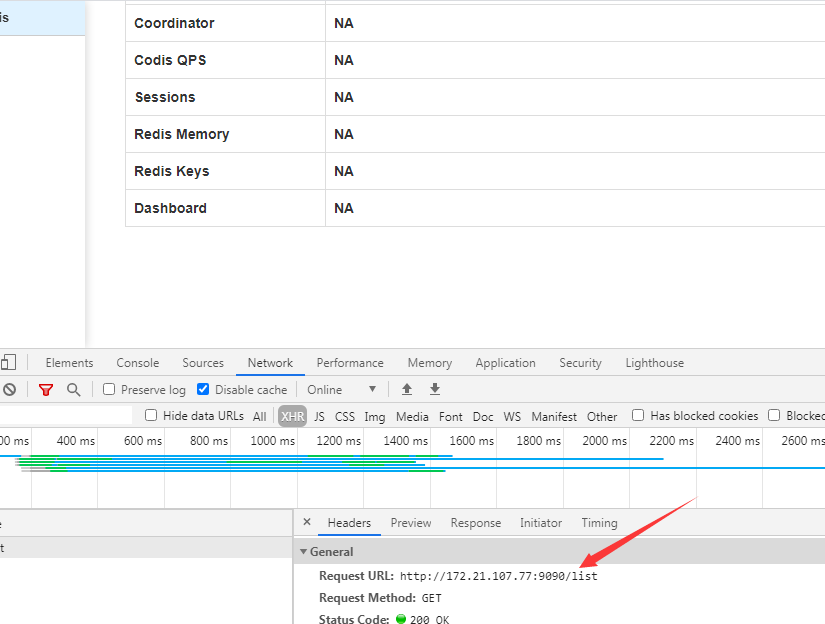Image resolution: width=825 pixels, height=624 pixels.
Task: Switch to the Memory panel
Action: point(429,363)
